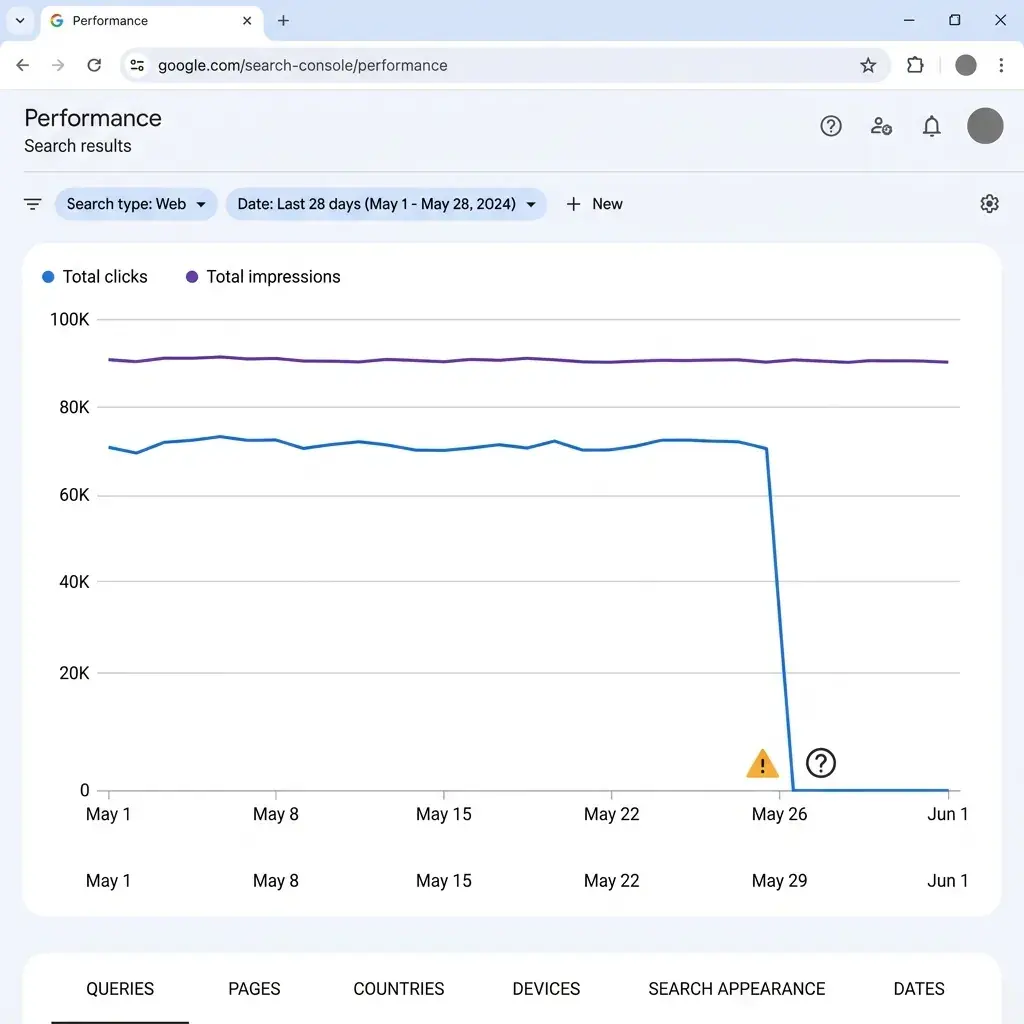Switch to the Dates tab

(x=919, y=989)
